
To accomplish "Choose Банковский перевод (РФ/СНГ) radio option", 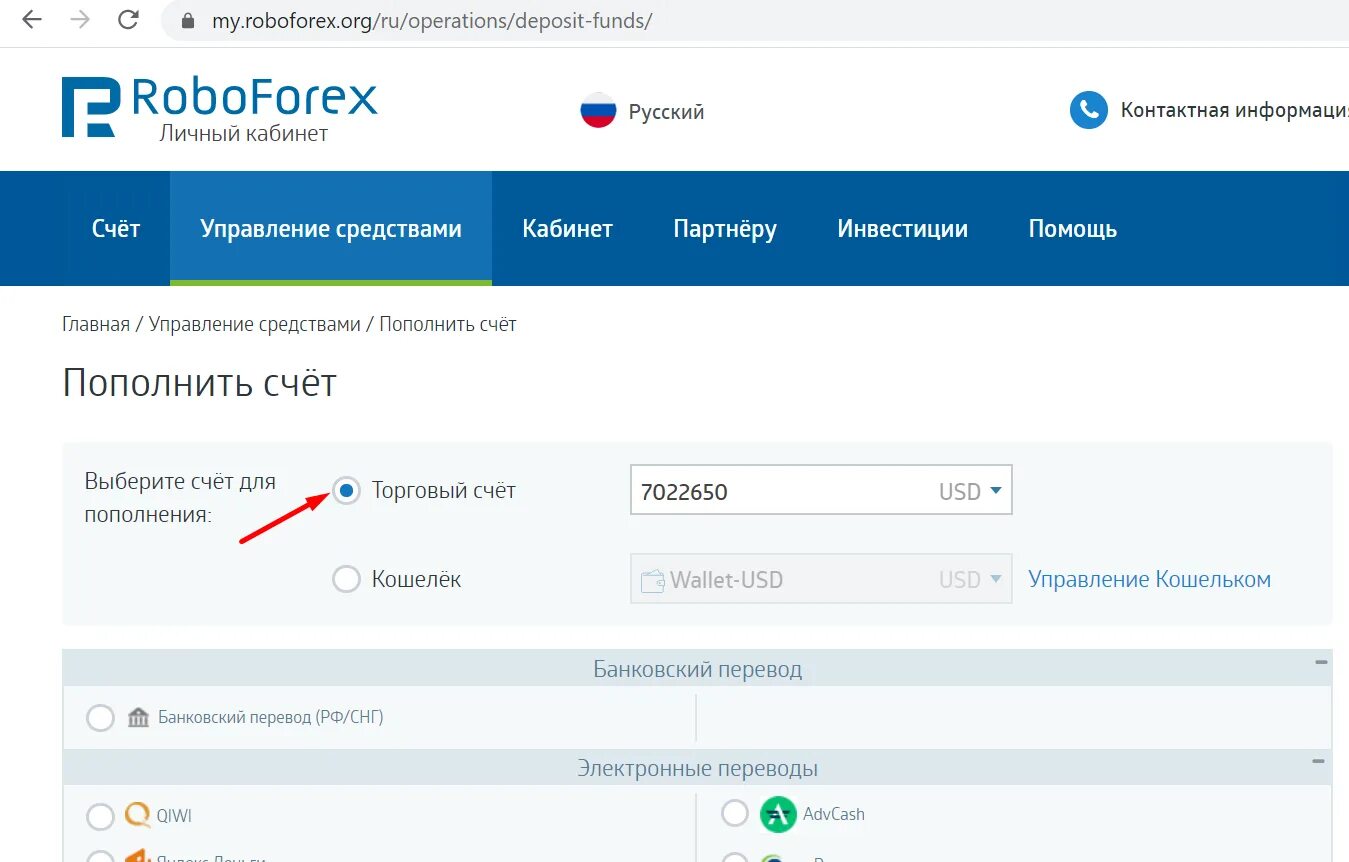I will 100,718.
